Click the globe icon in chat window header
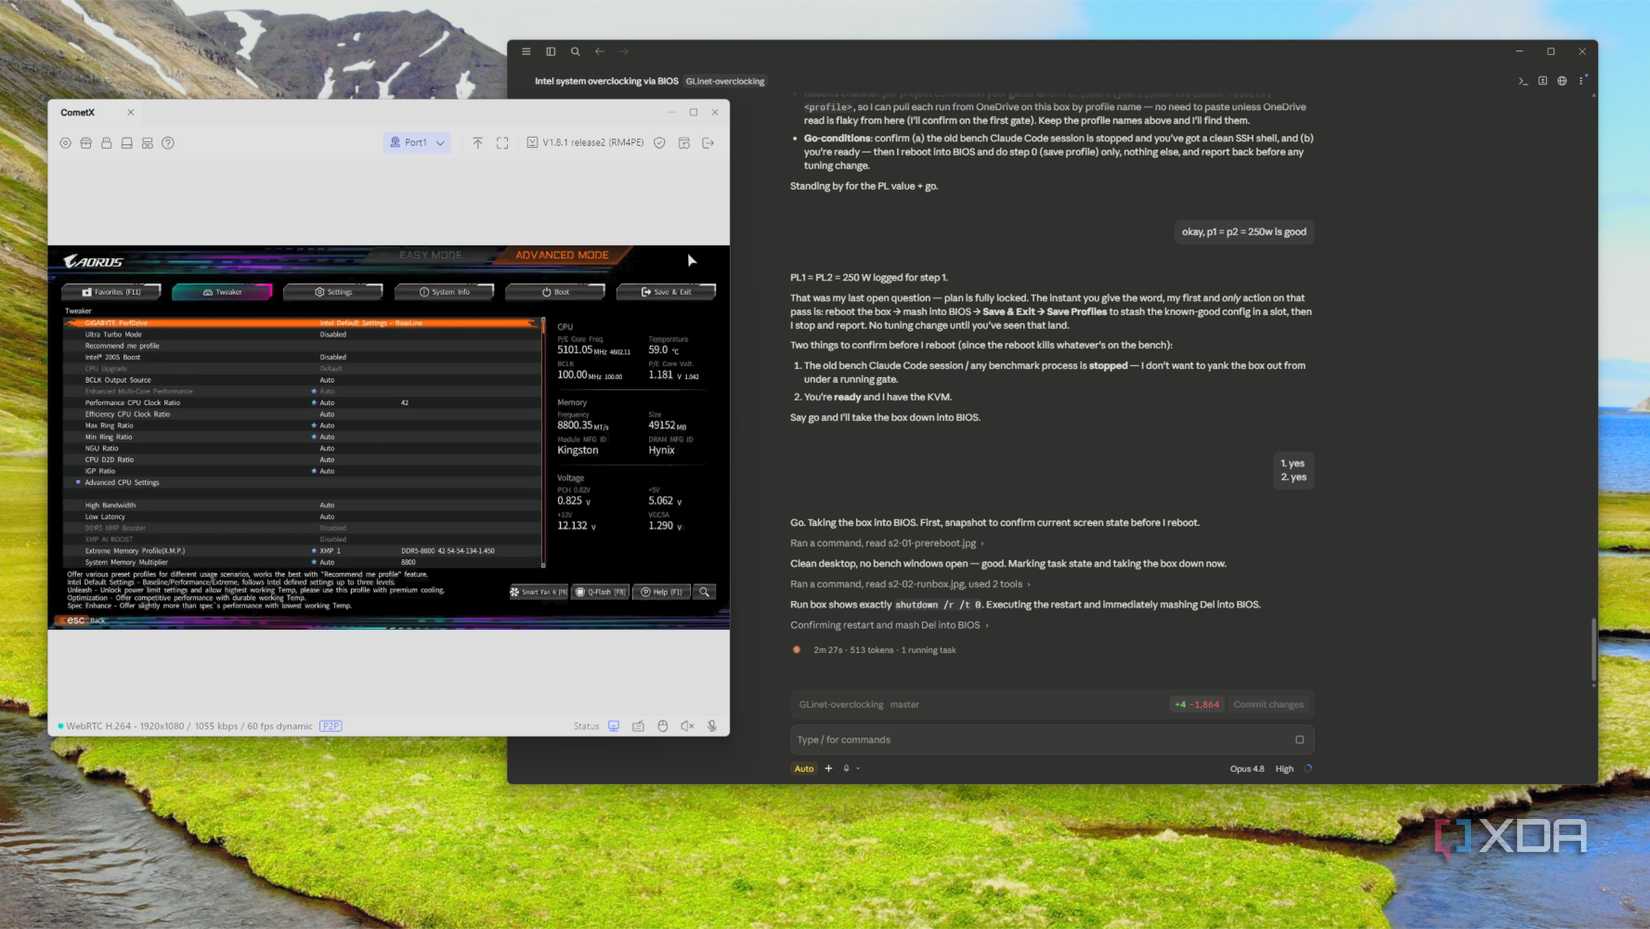1650x929 pixels. tap(1562, 81)
